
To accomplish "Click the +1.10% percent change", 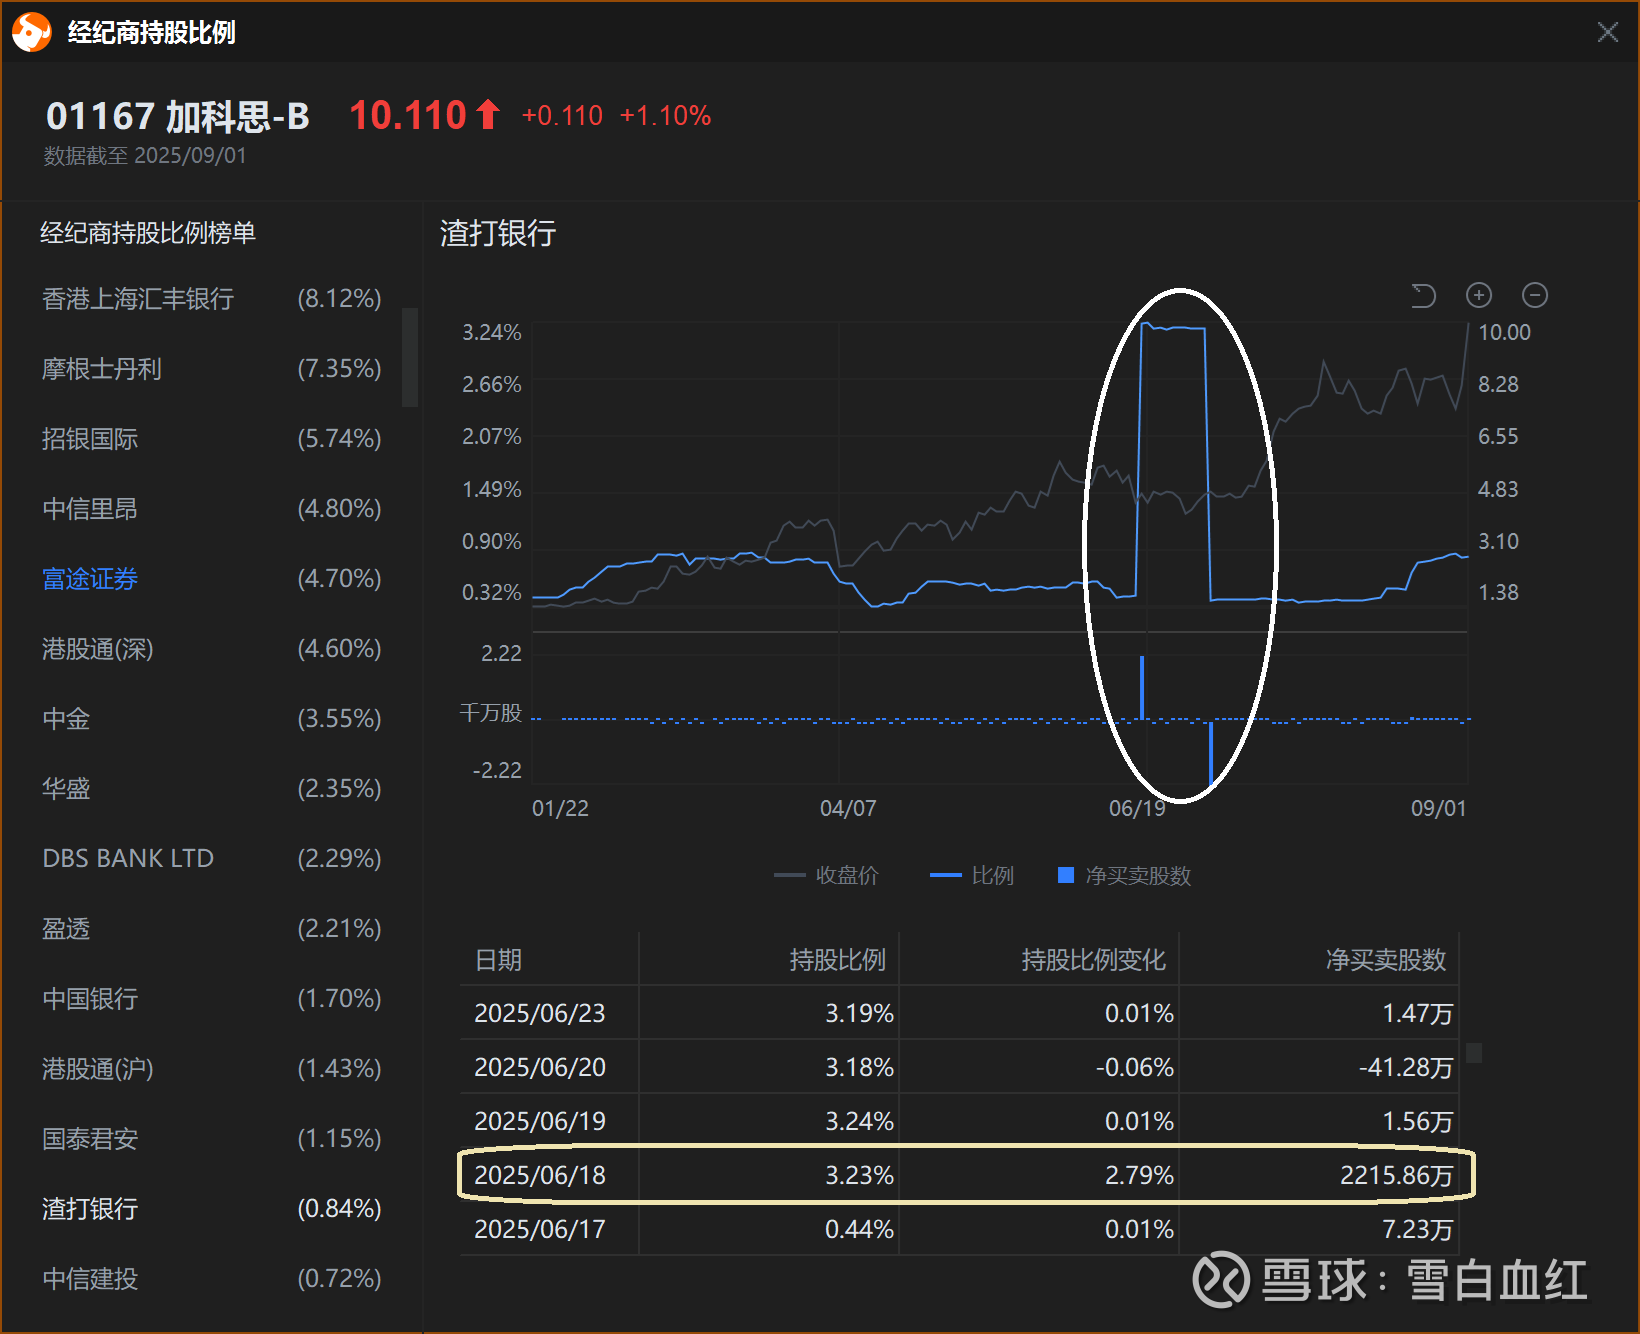I will click(665, 116).
